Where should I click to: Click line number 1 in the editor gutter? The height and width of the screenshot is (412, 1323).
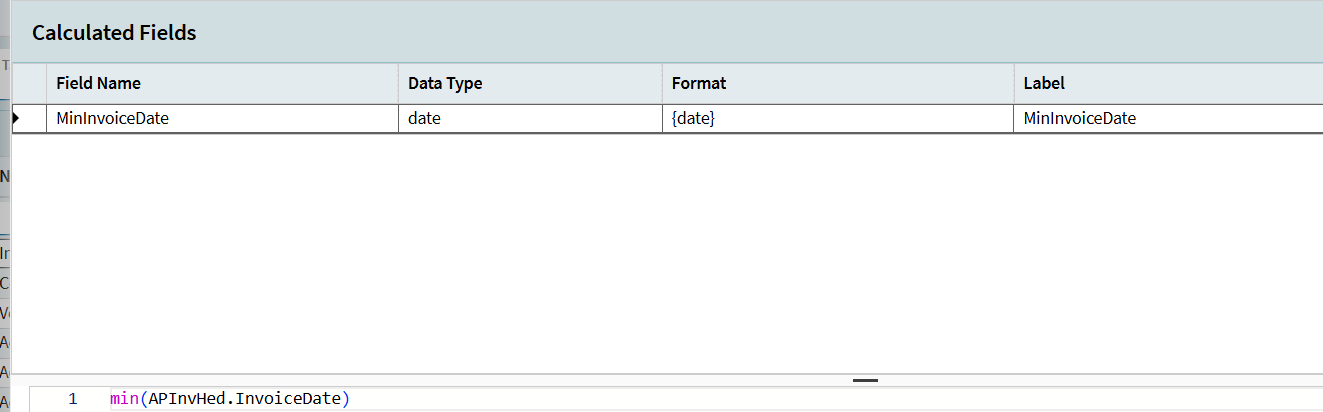72,399
